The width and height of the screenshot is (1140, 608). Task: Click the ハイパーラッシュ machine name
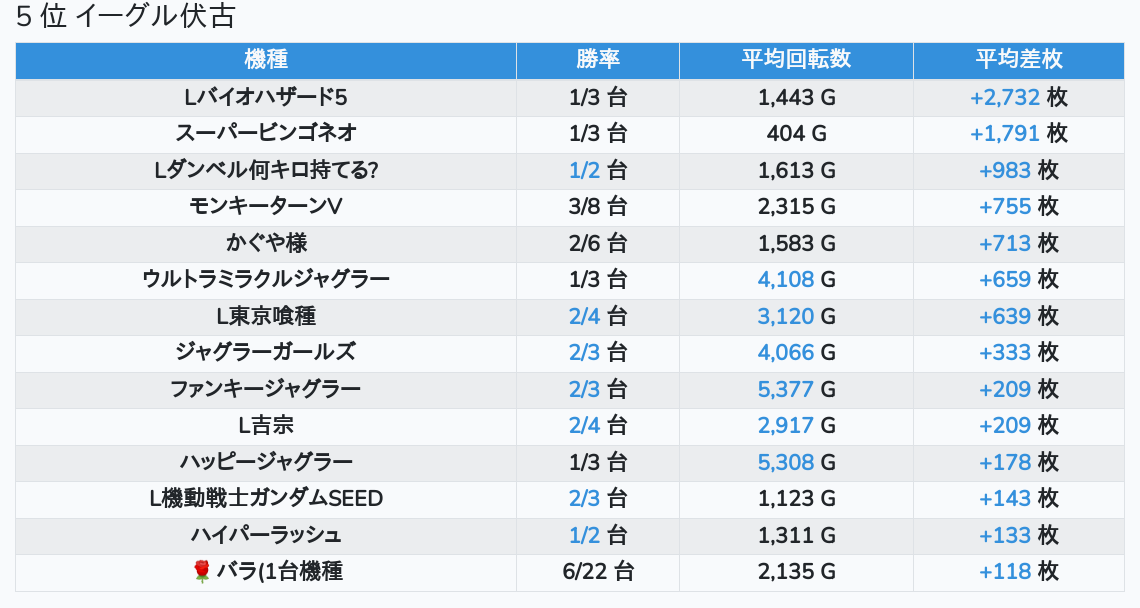tap(266, 535)
